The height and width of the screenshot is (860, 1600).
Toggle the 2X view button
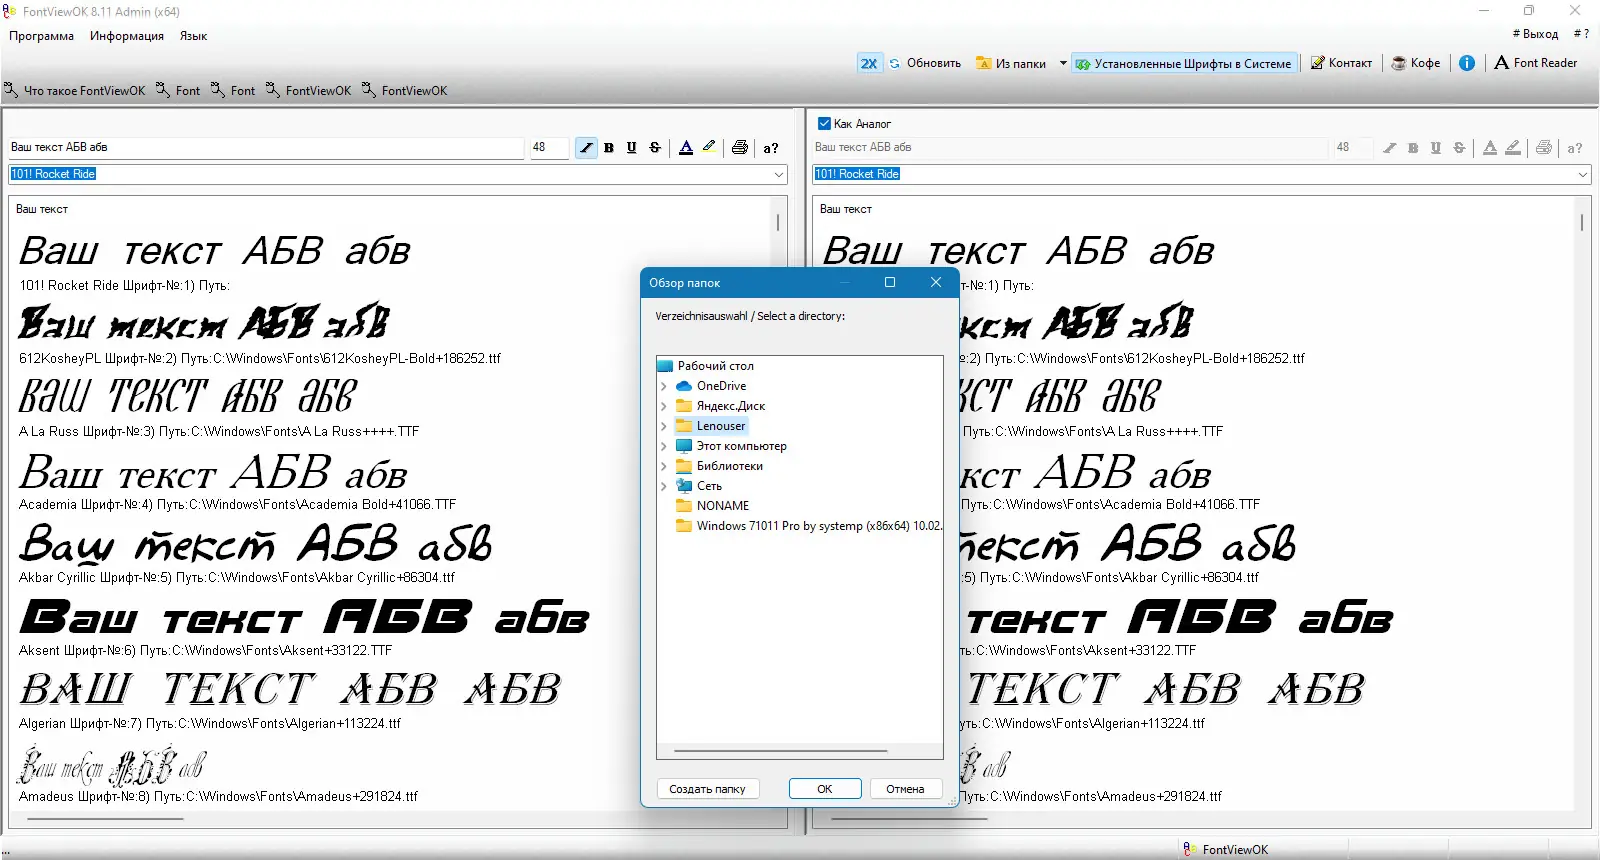point(869,63)
